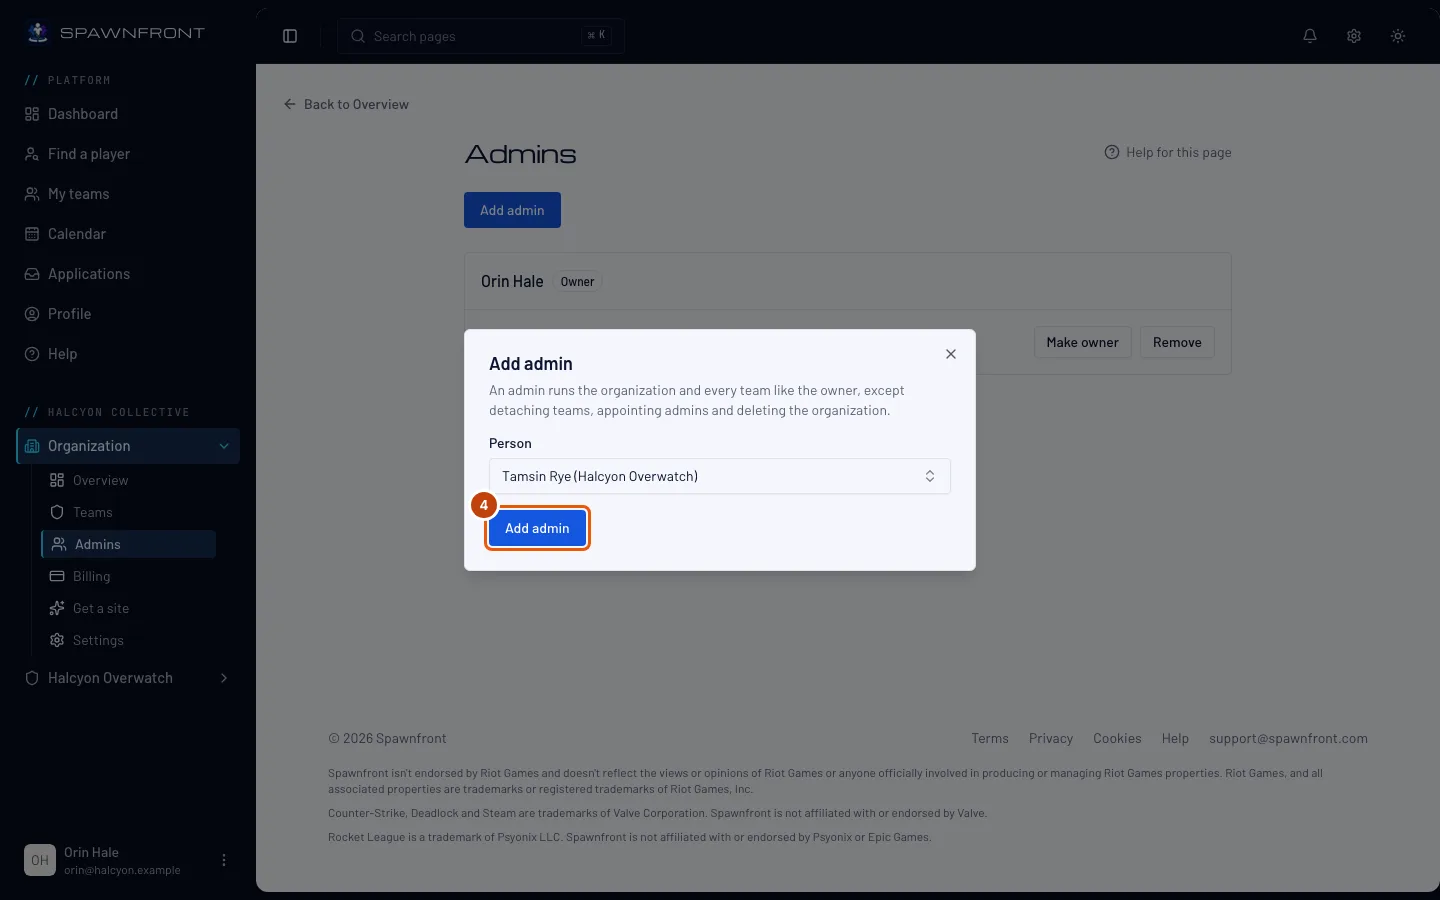1440x900 pixels.
Task: Open user menu dots for Orin Hale
Action: [224, 860]
